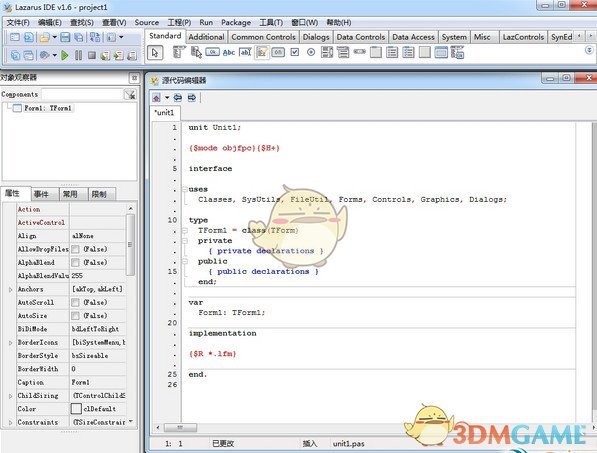
Task: Click the Save icon
Action: click(x=65, y=37)
